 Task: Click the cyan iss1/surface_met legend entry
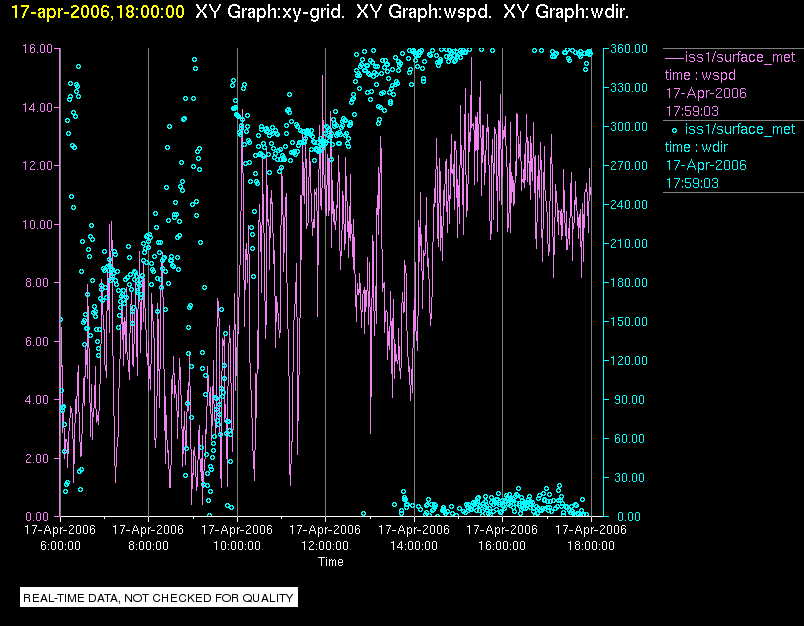pos(740,129)
